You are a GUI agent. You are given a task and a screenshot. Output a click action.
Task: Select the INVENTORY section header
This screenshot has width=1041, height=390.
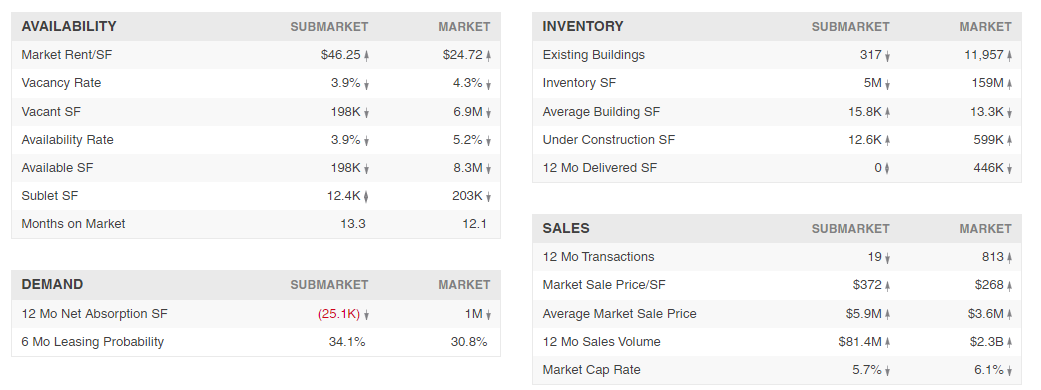click(x=583, y=27)
